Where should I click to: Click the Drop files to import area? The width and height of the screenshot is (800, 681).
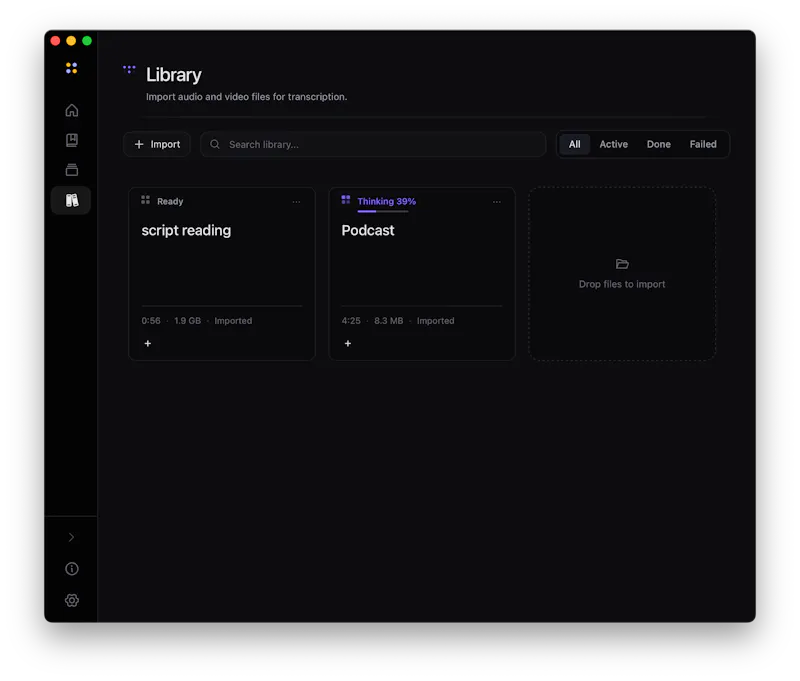coord(622,274)
